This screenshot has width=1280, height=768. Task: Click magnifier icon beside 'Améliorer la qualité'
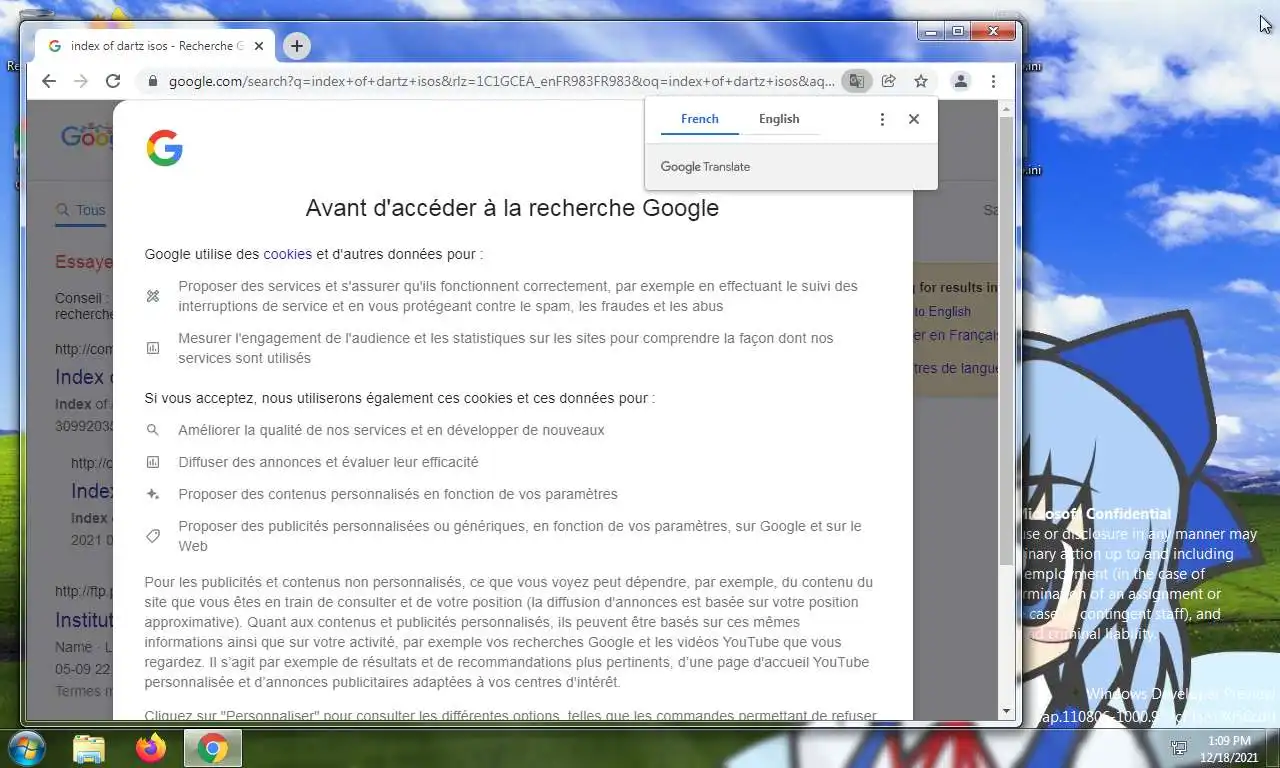[153, 430]
